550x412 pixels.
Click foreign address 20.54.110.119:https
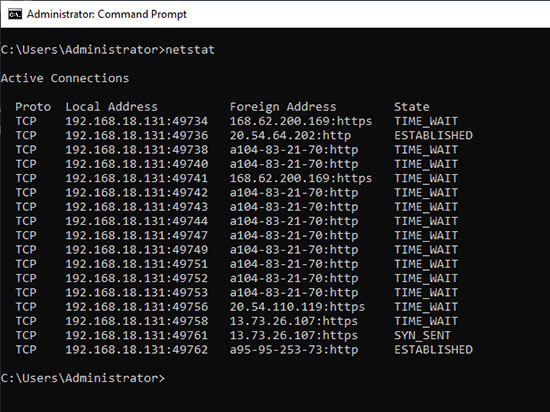pos(297,307)
